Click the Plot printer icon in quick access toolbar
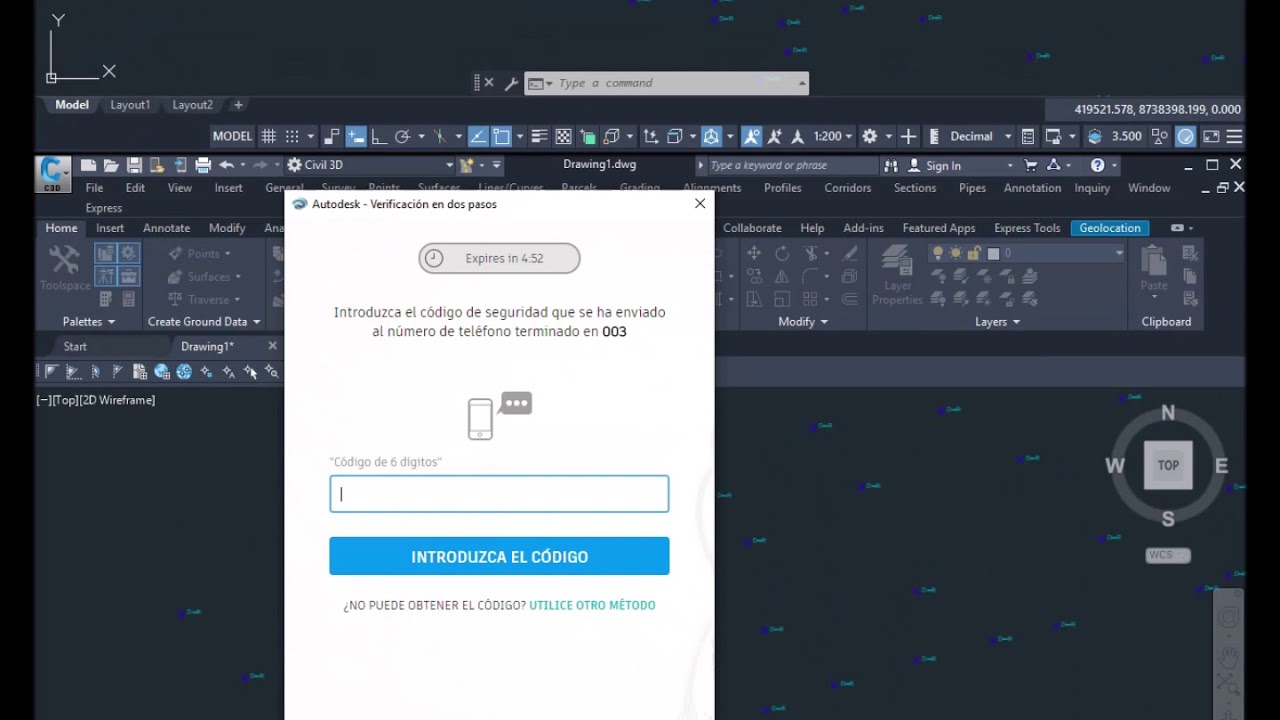This screenshot has width=1280, height=720. (203, 165)
